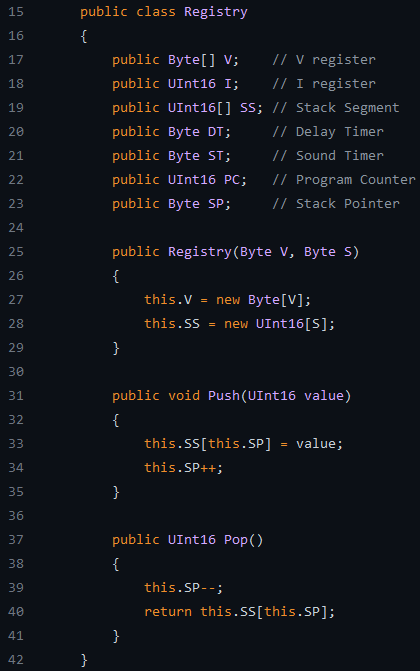
Task: Place cursor on 'Byte ST;' declaration
Action: tap(200, 156)
